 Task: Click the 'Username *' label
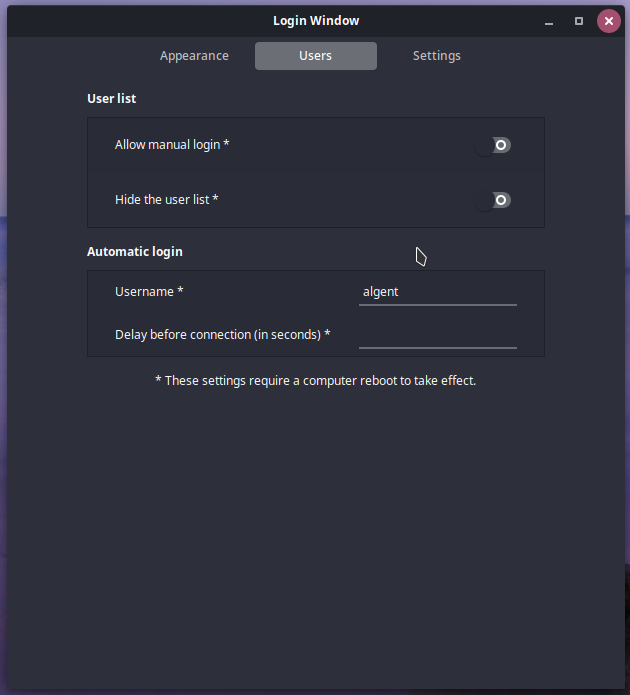(x=149, y=292)
